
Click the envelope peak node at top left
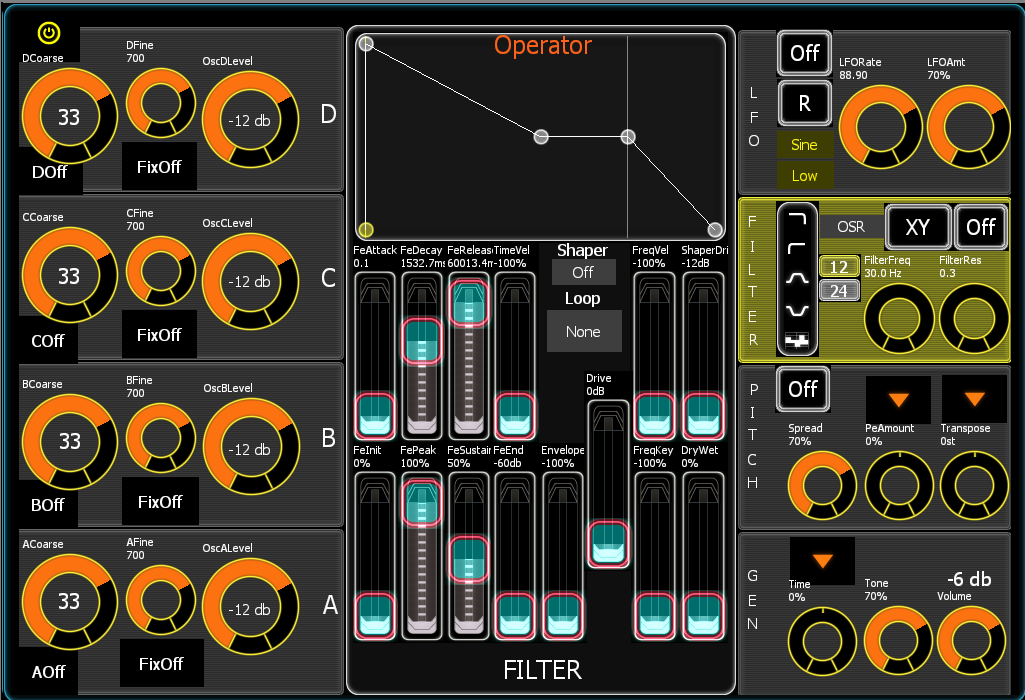point(366,44)
